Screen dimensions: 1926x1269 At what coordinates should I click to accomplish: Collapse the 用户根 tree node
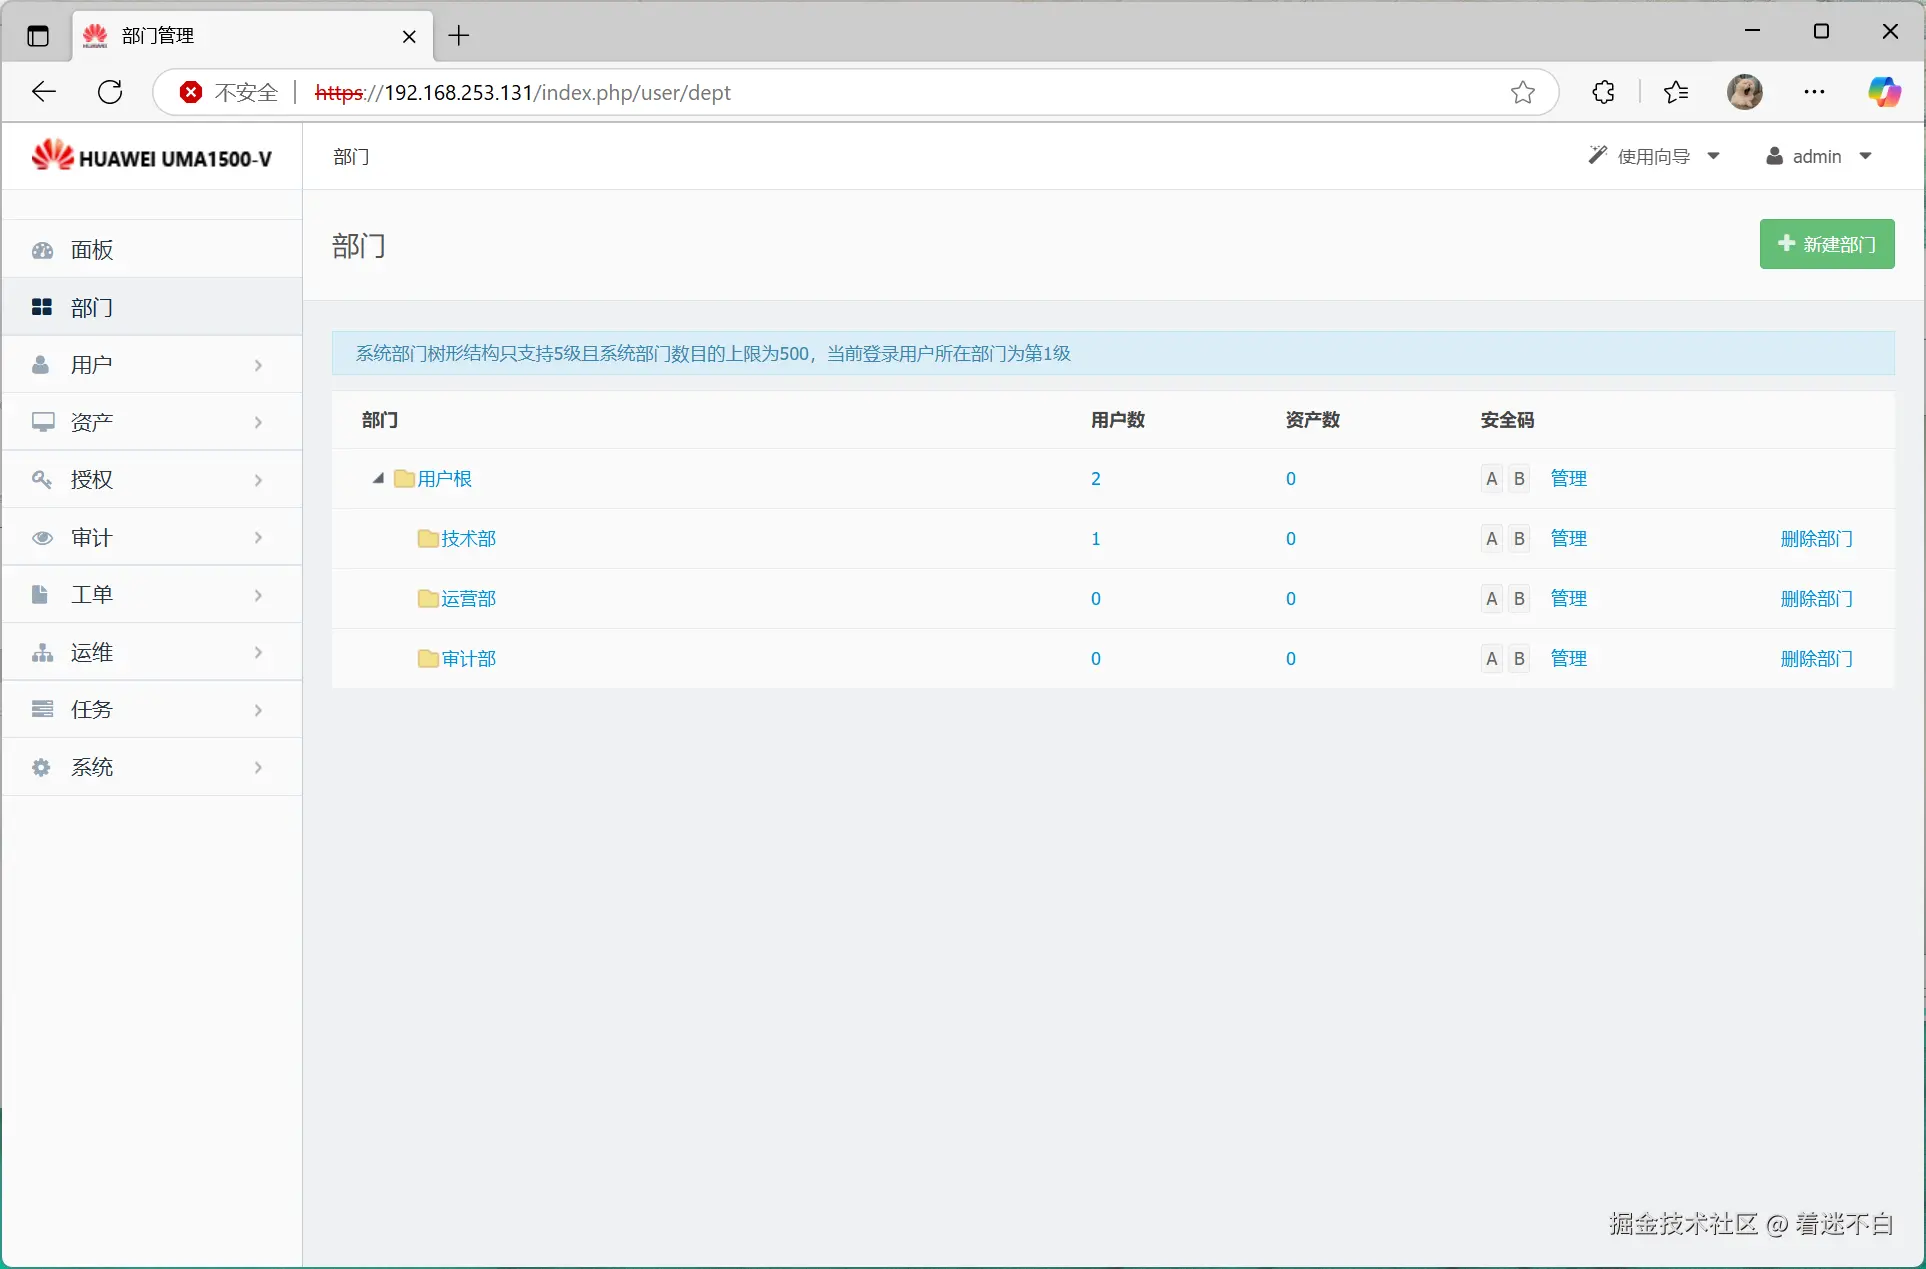[379, 479]
